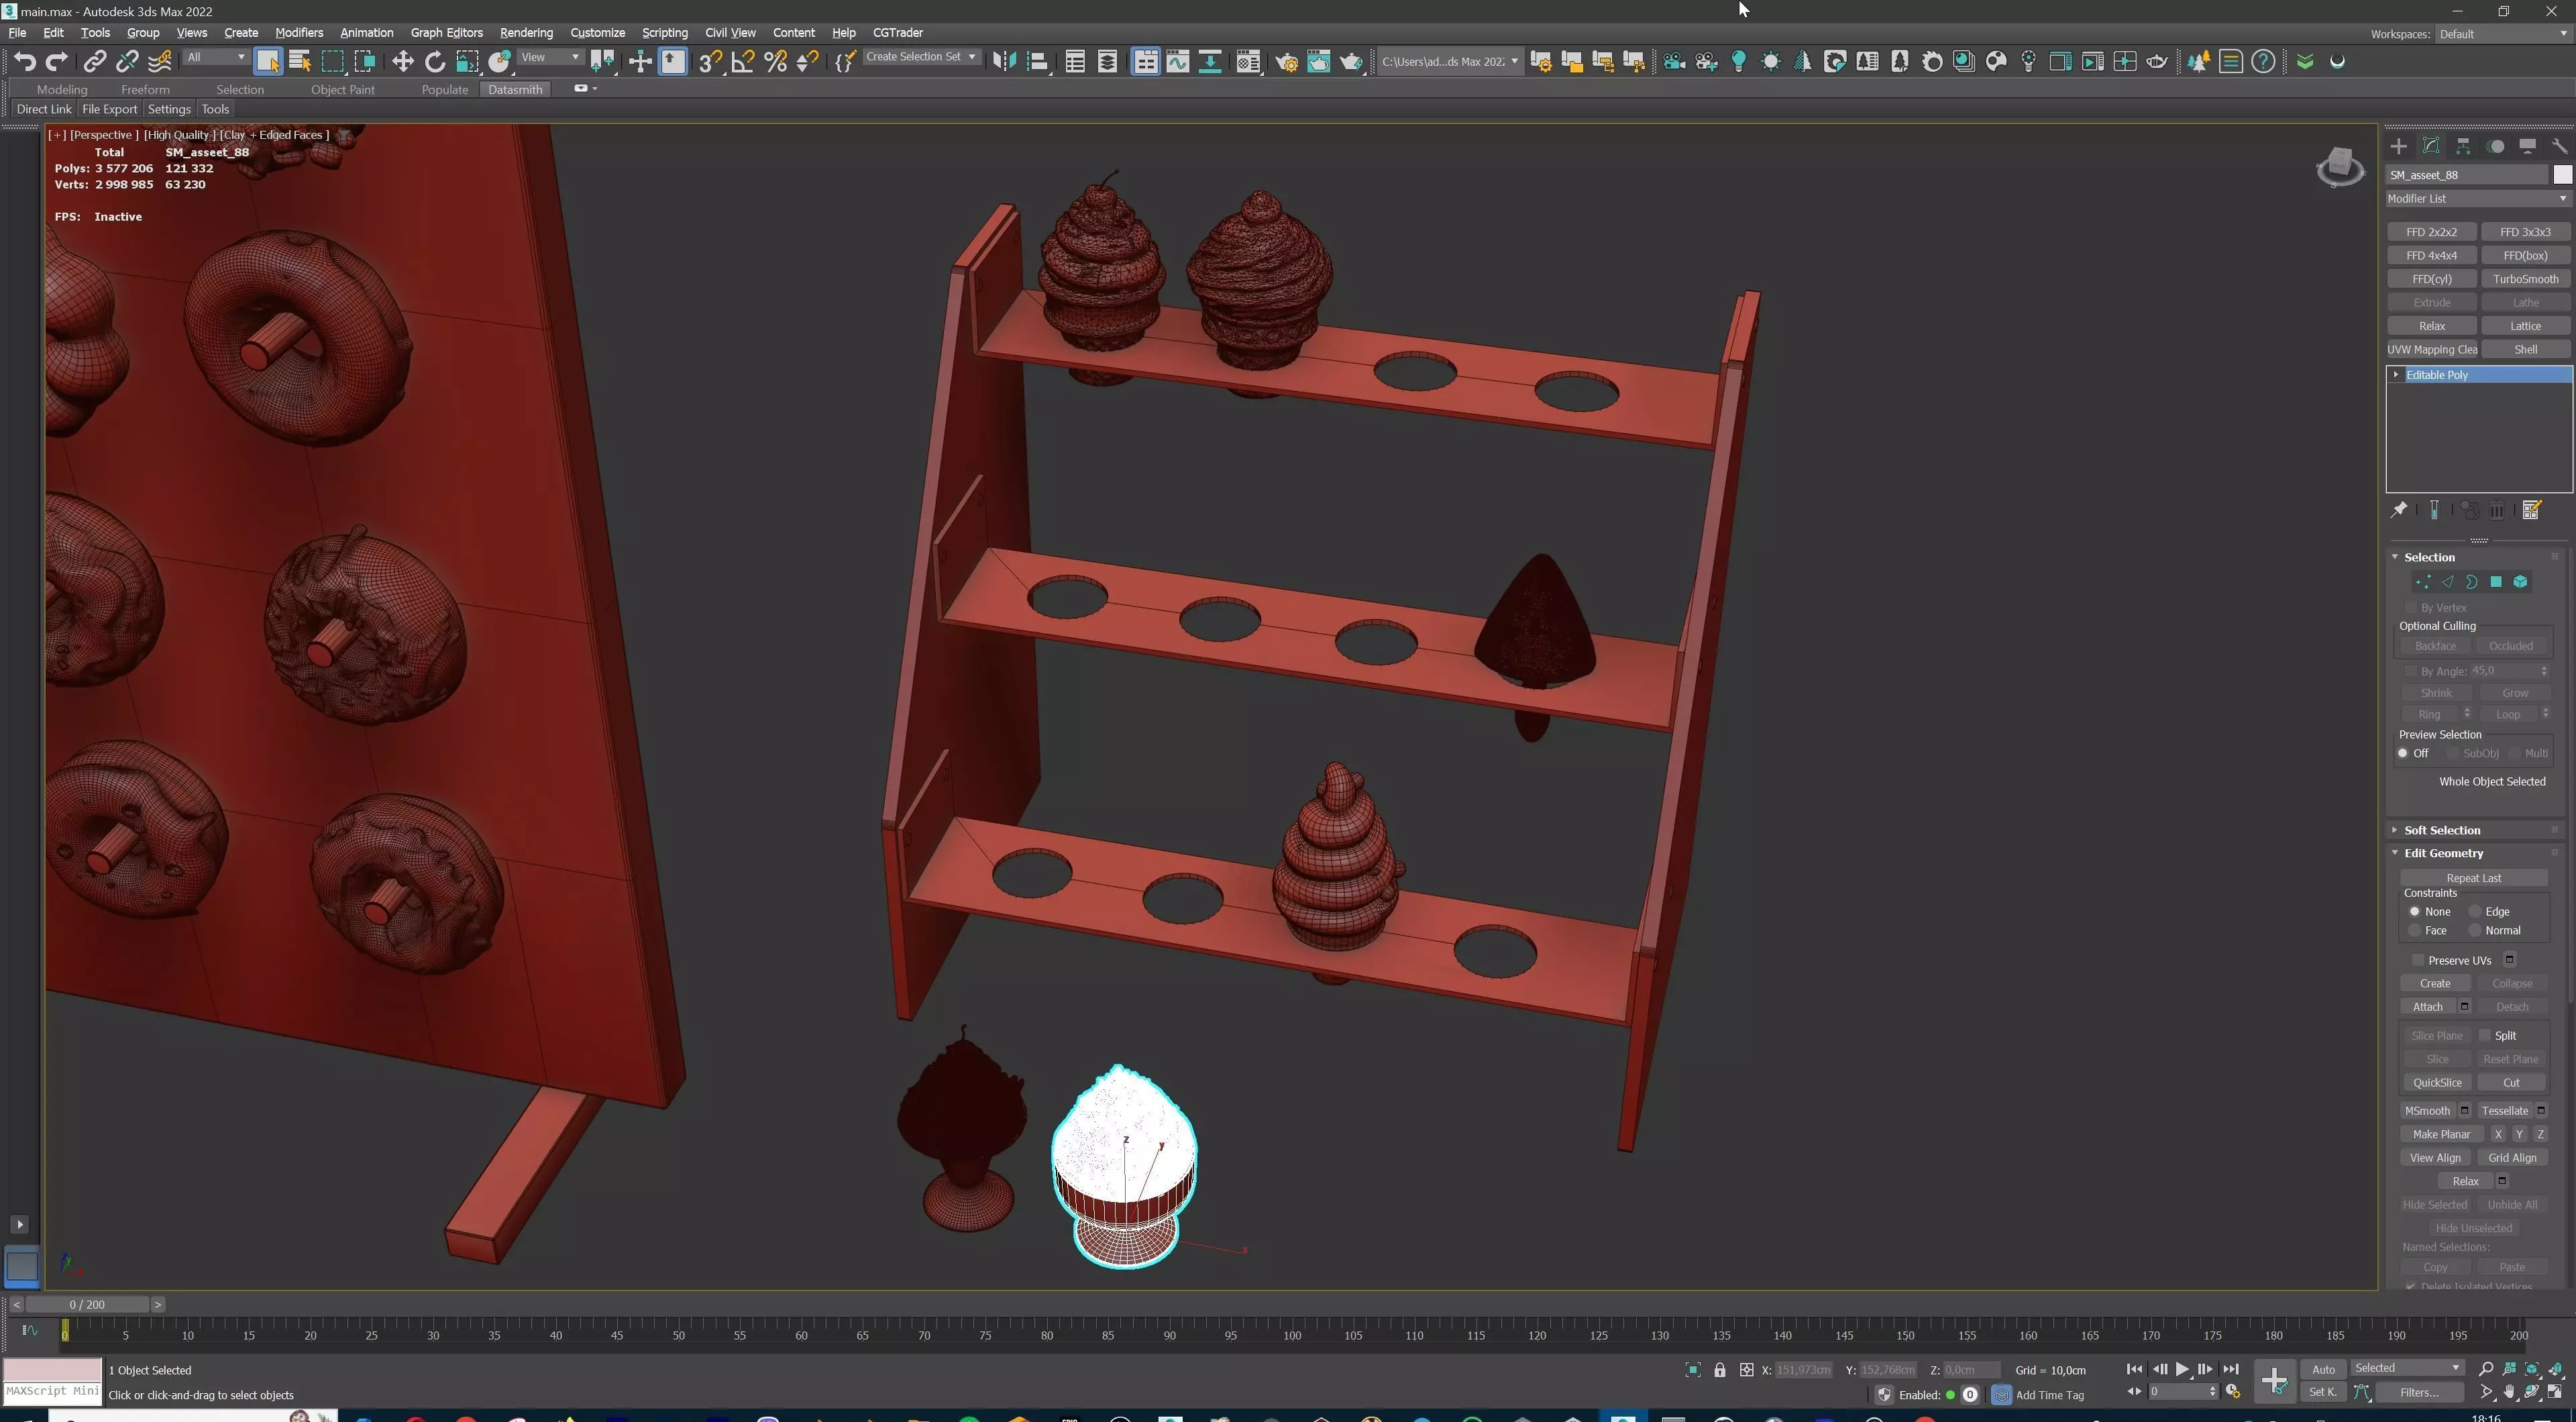The width and height of the screenshot is (2576, 1422).
Task: Check the By Vertex option
Action: coord(2410,608)
